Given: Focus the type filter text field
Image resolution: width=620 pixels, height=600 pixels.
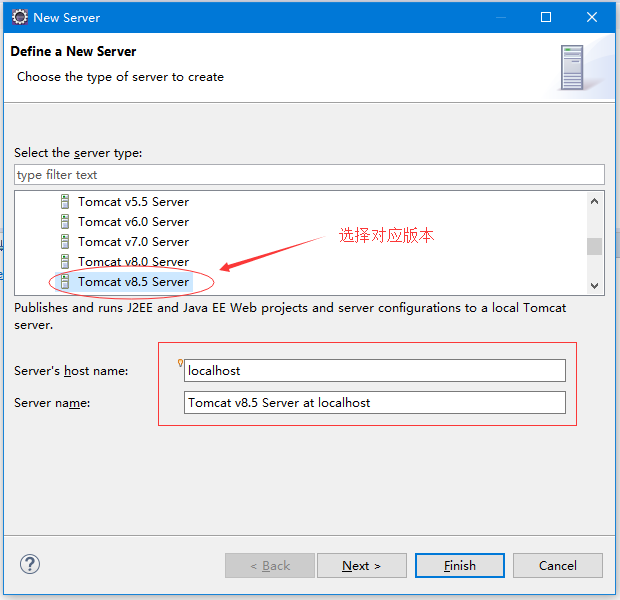Looking at the screenshot, I should pyautogui.click(x=309, y=175).
